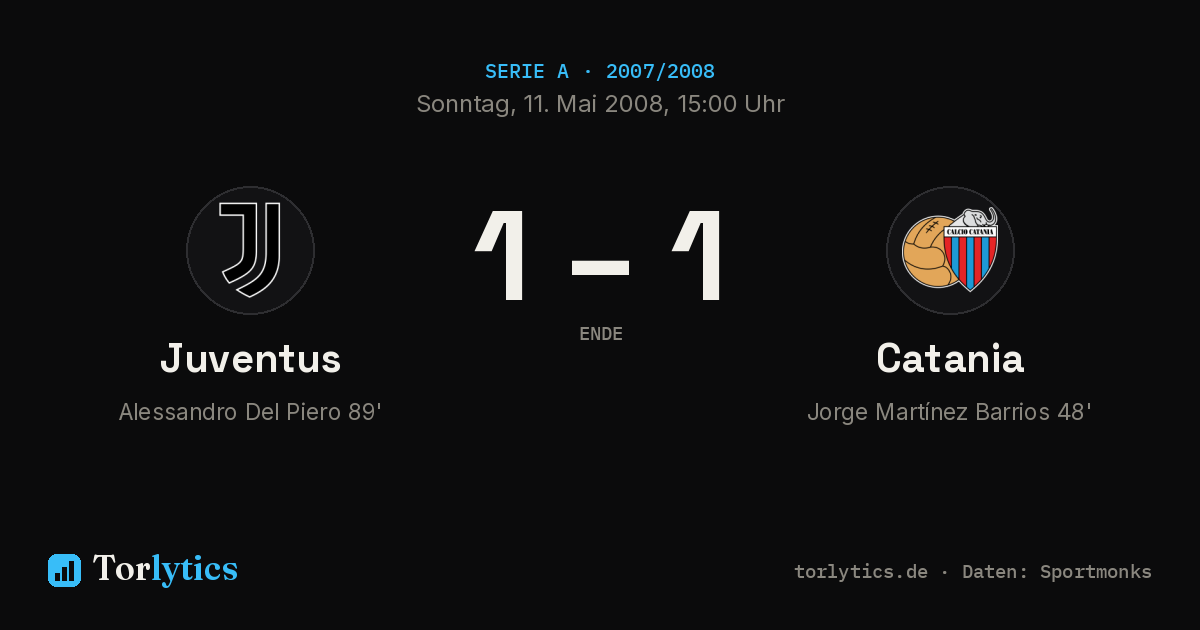Select scorer Alessandro Del Piero 89'

250,412
